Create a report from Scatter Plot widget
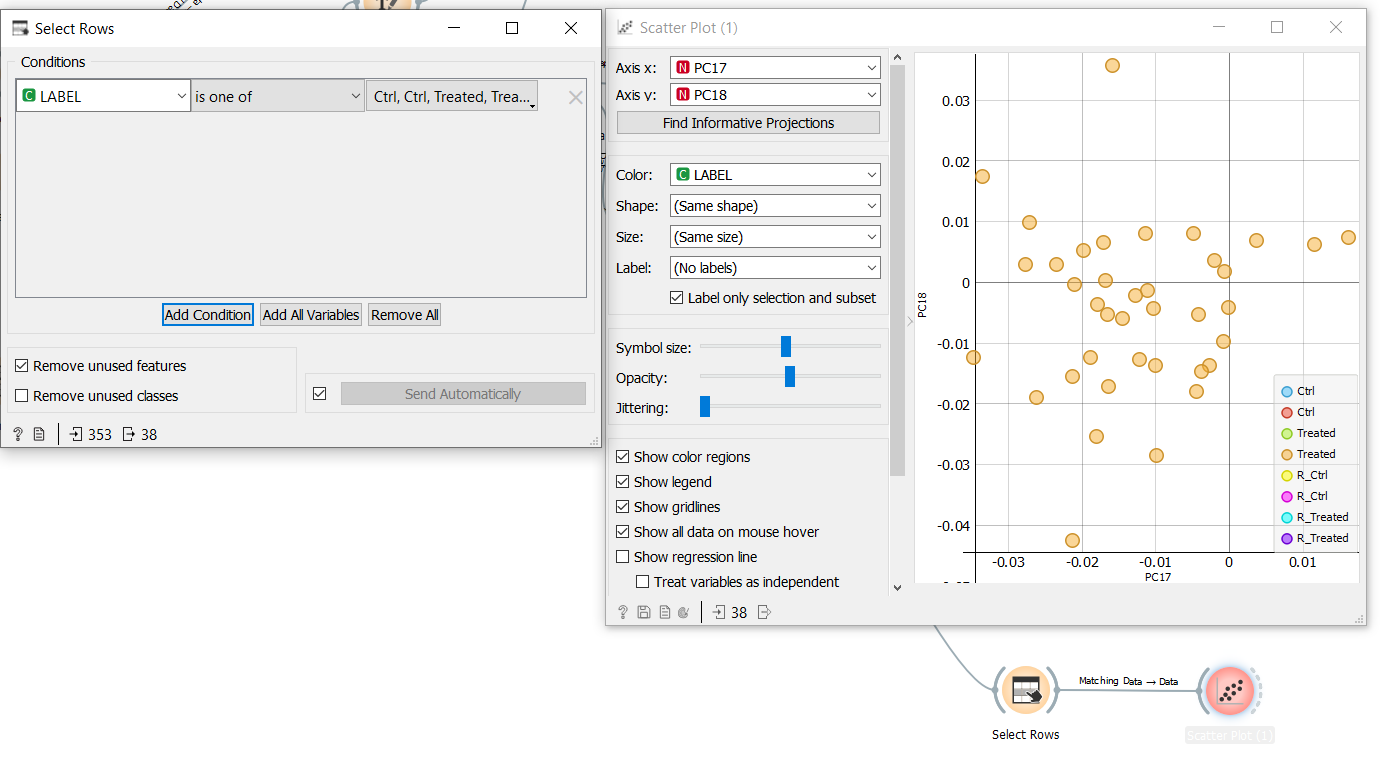Image resolution: width=1387 pixels, height=774 pixels. point(664,611)
